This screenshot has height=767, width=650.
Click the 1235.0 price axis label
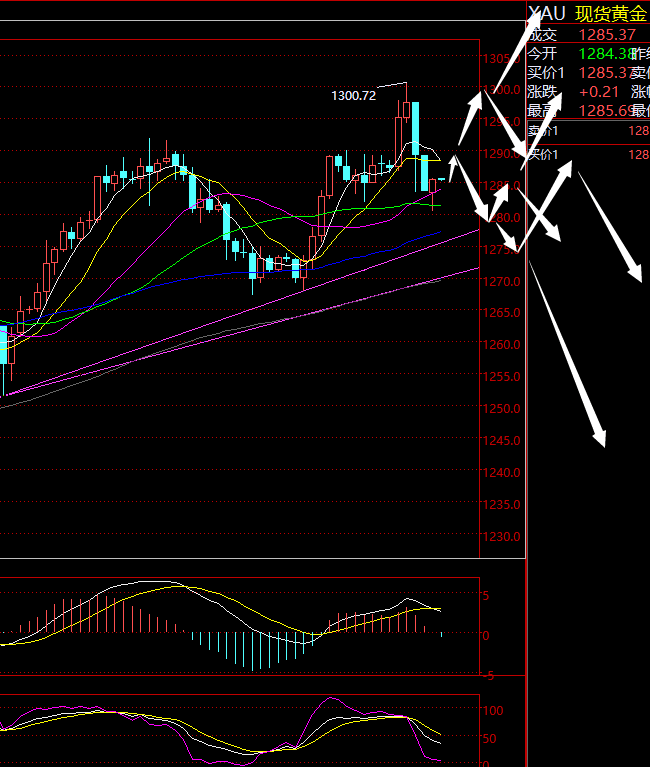click(501, 504)
